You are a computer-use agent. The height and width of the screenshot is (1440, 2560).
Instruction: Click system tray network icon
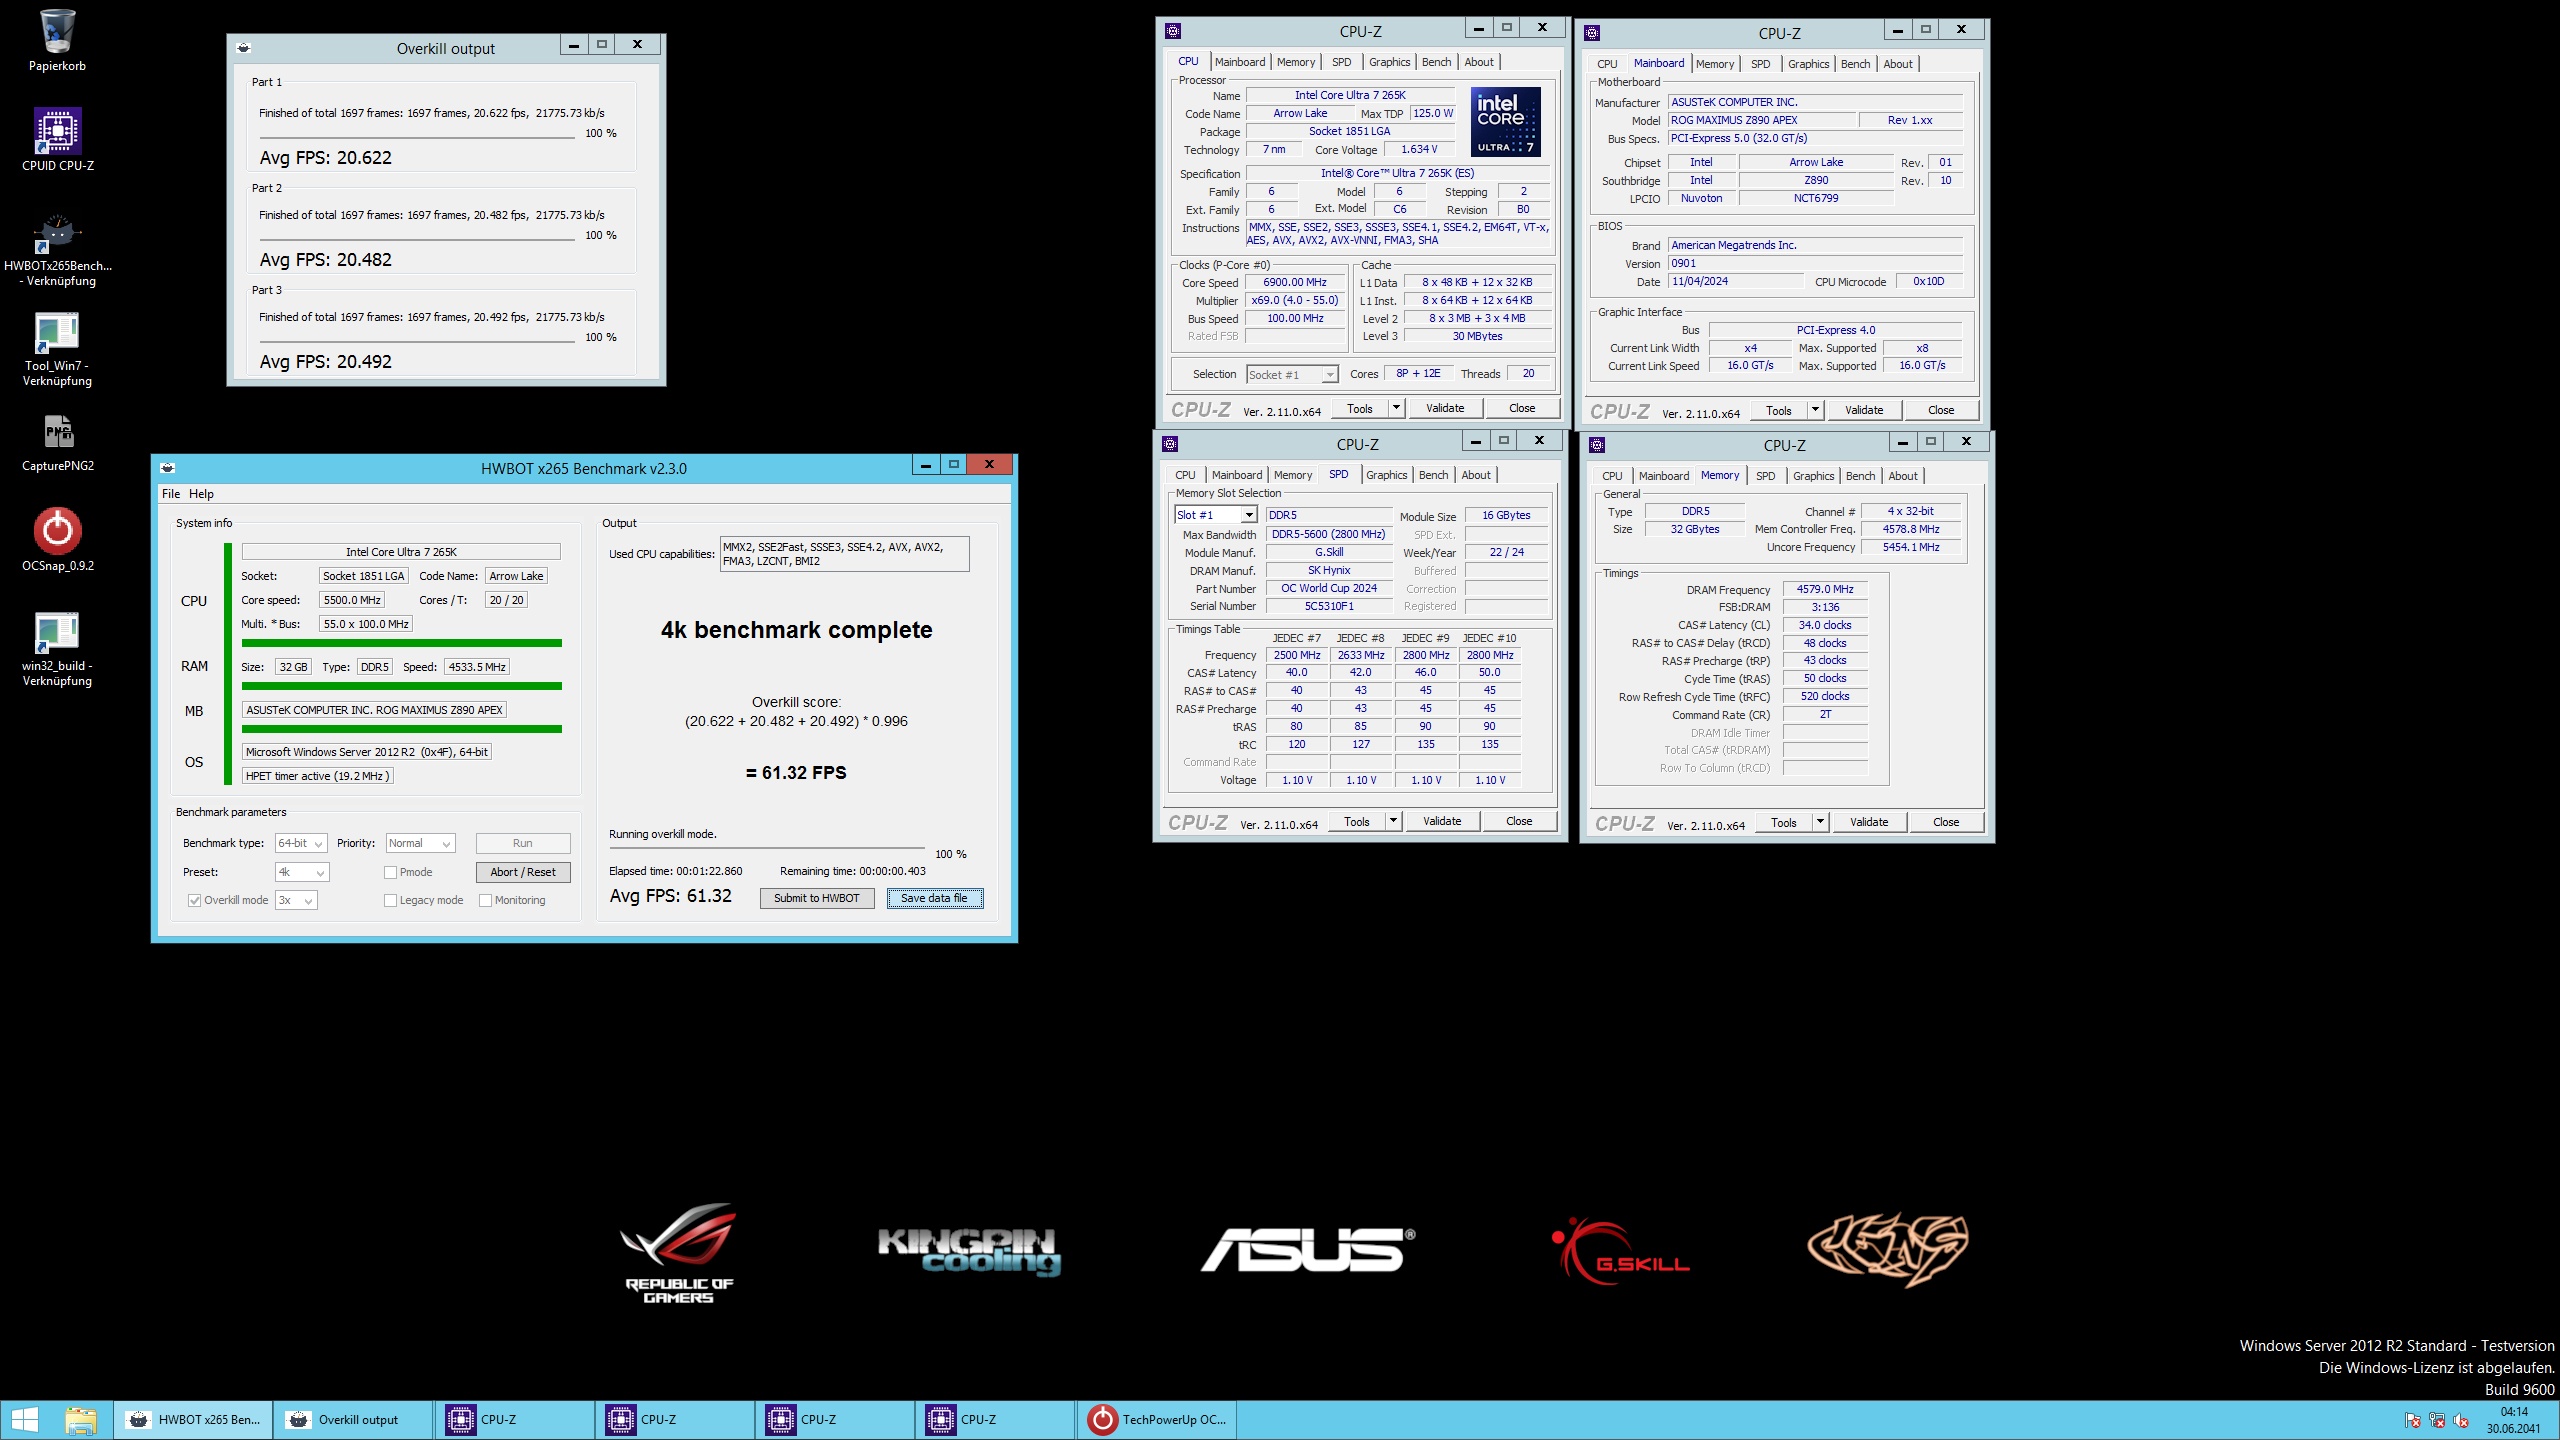pyautogui.click(x=2437, y=1421)
